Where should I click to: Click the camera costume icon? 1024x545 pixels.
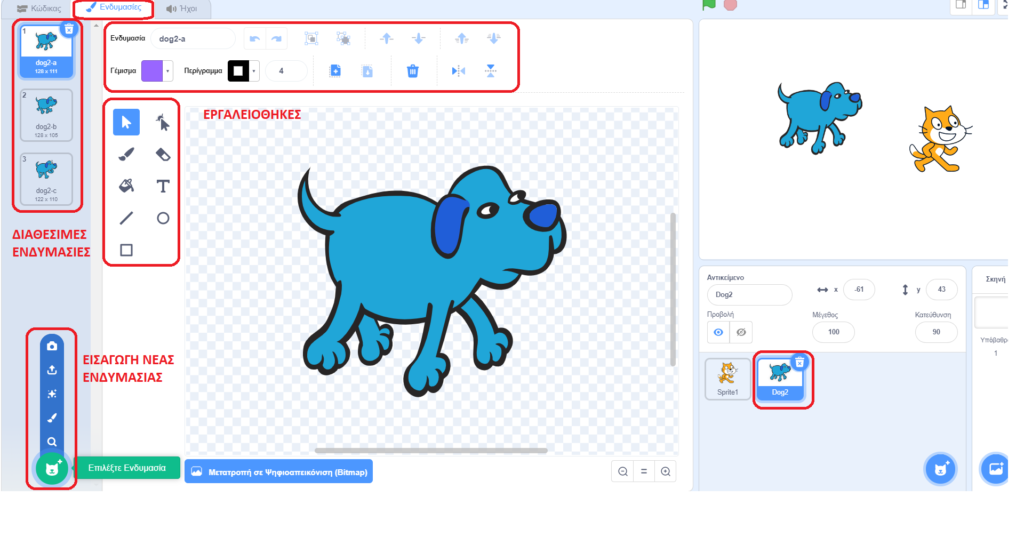click(x=52, y=346)
